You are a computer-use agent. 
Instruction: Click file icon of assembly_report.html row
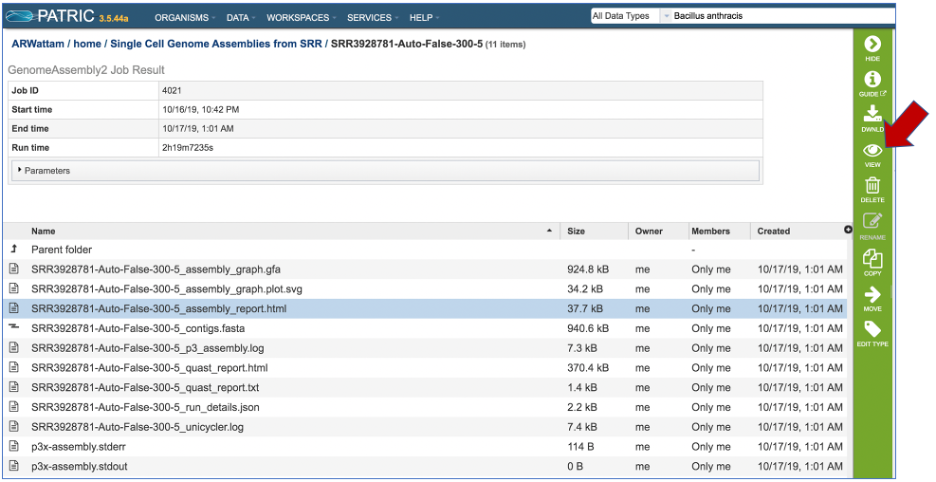coord(14,308)
